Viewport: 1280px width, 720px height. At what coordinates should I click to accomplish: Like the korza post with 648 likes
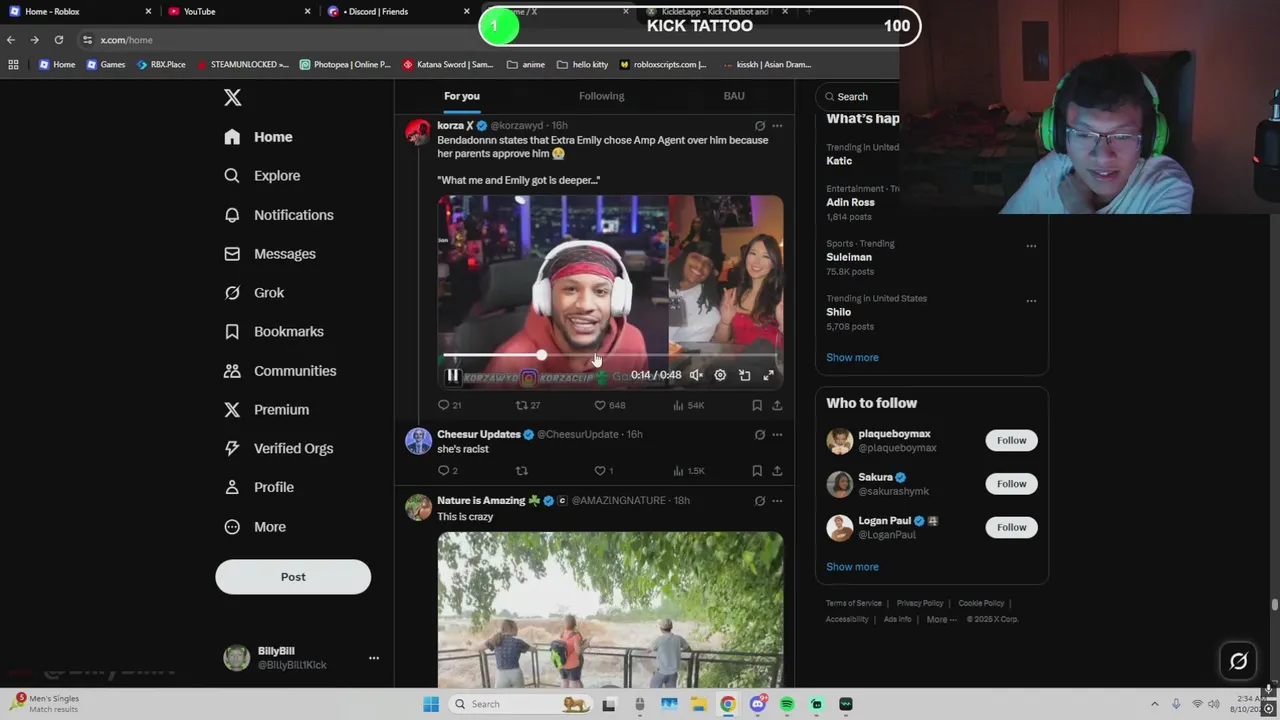click(609, 405)
